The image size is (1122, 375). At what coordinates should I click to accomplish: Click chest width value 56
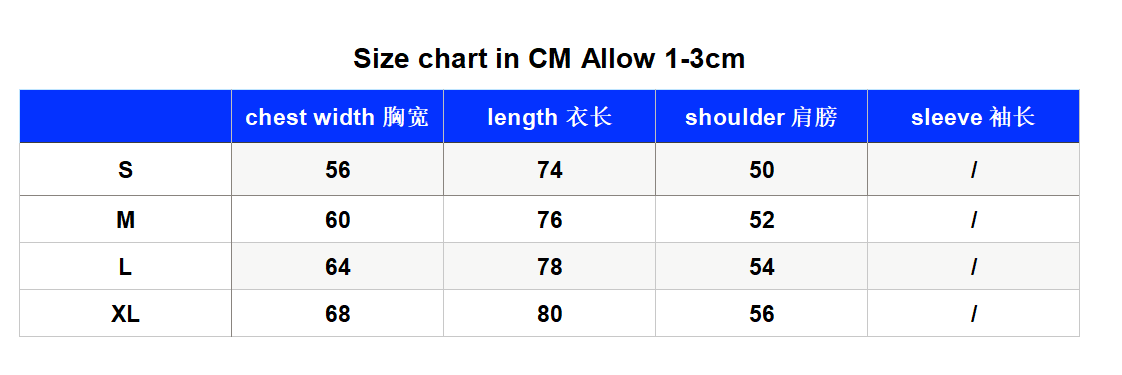[x=337, y=170]
